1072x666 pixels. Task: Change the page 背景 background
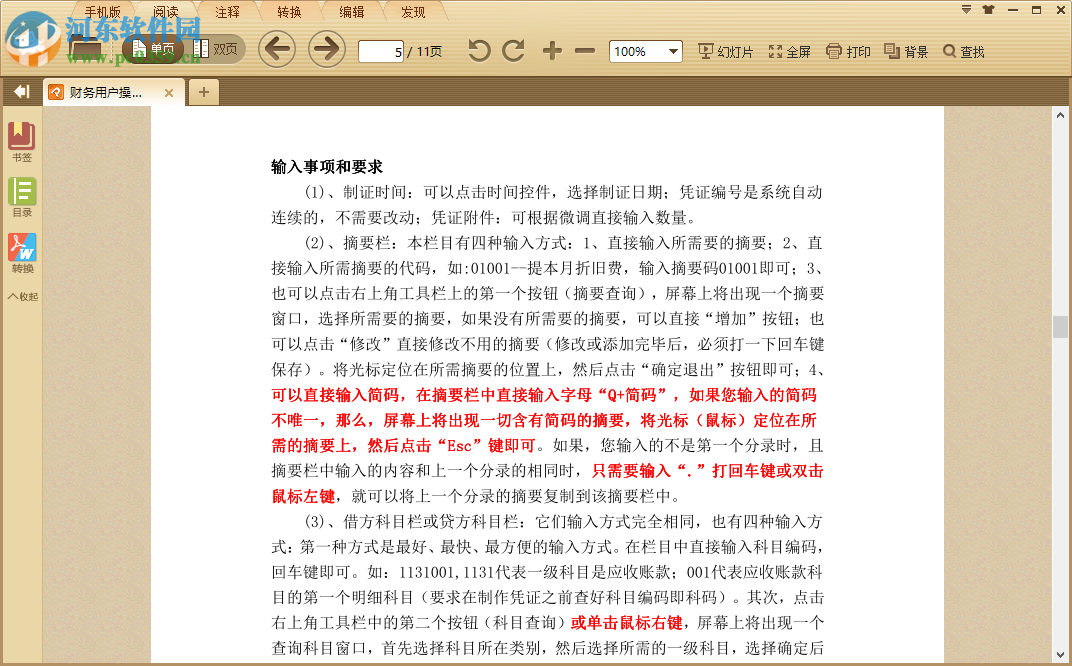pos(905,51)
